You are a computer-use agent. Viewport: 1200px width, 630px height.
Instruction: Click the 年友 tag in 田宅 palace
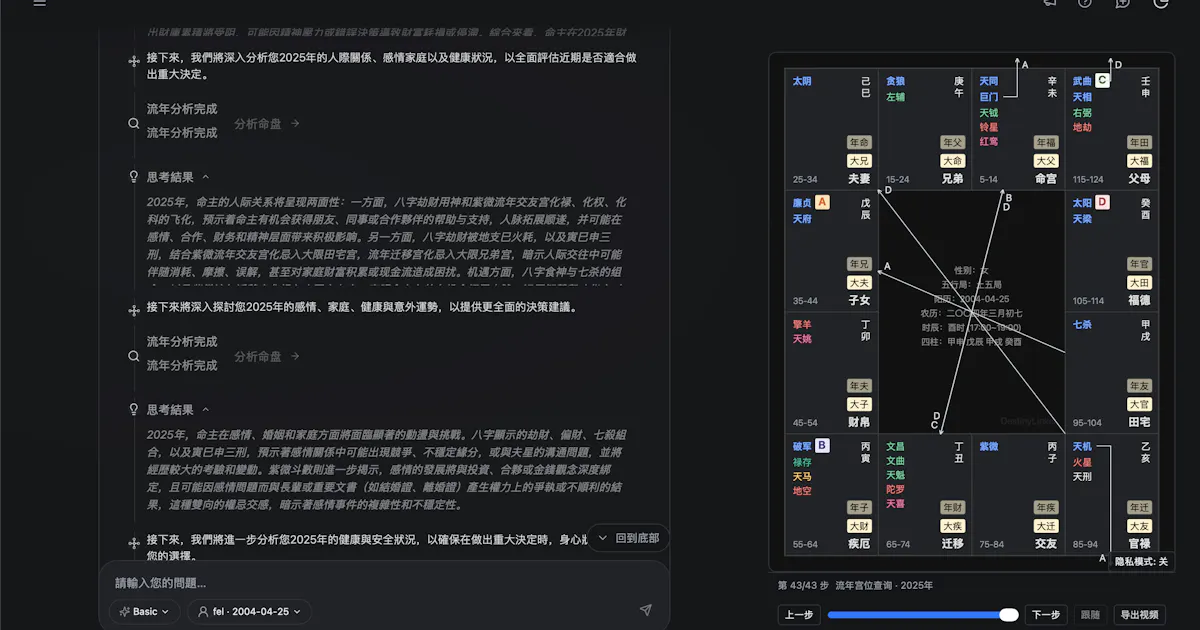pyautogui.click(x=1139, y=386)
